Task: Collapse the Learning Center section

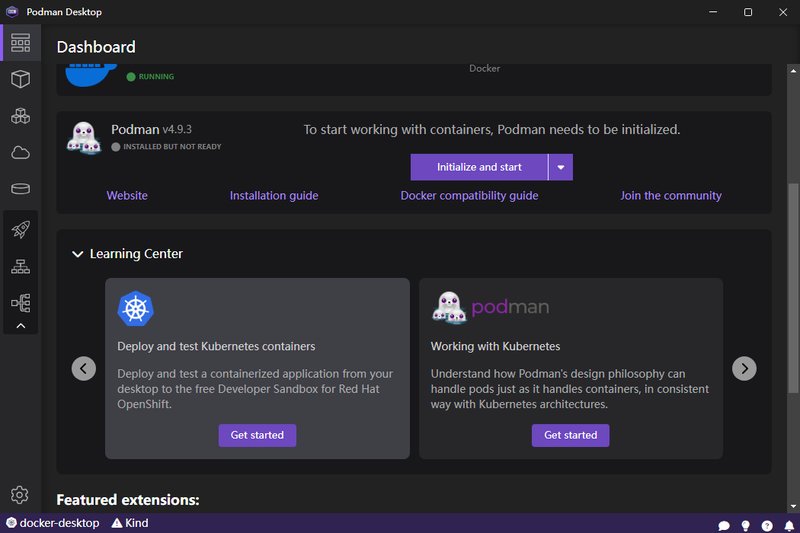Action: (x=77, y=254)
